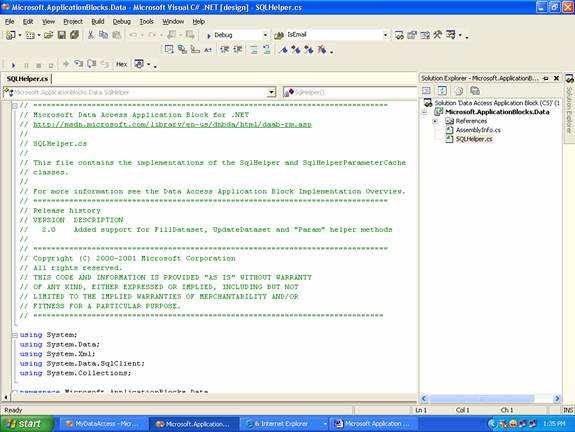Click the Step Over debug icon
Viewport: 575px width, 432px height.
click(91, 64)
